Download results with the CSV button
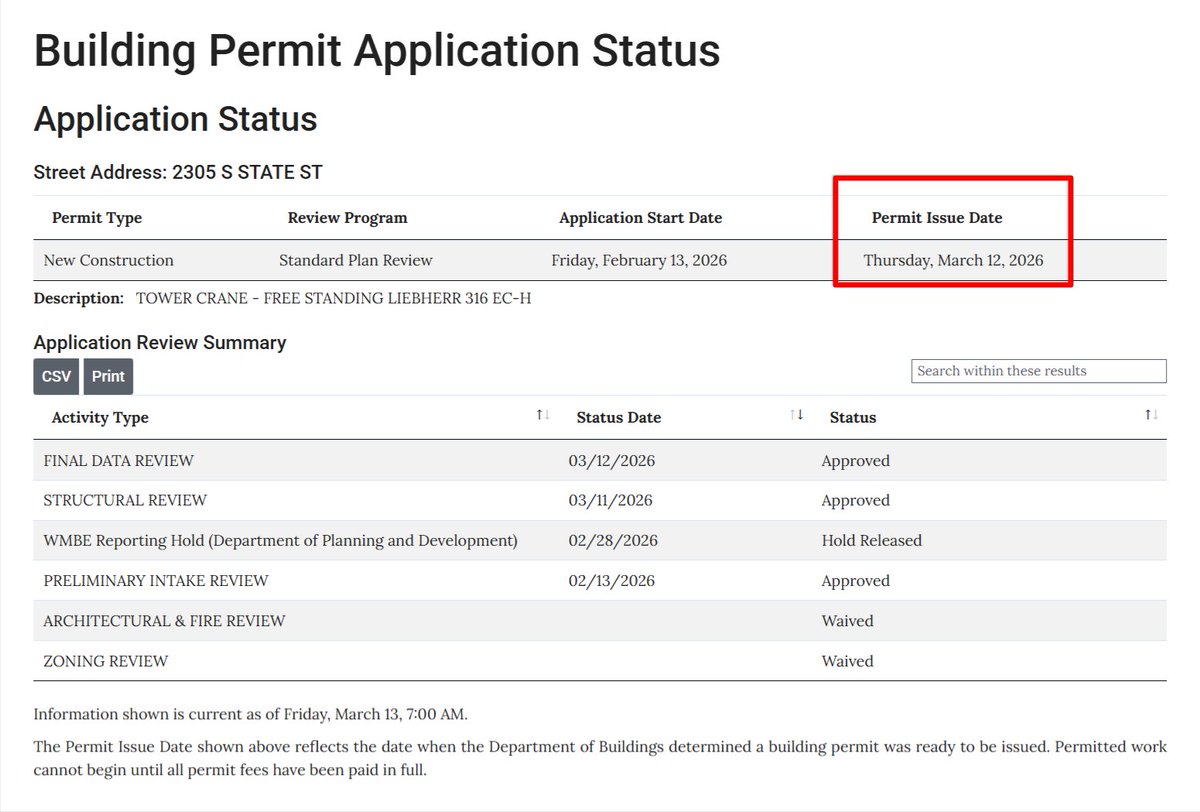Viewport: 1200px width, 812px height. (57, 376)
